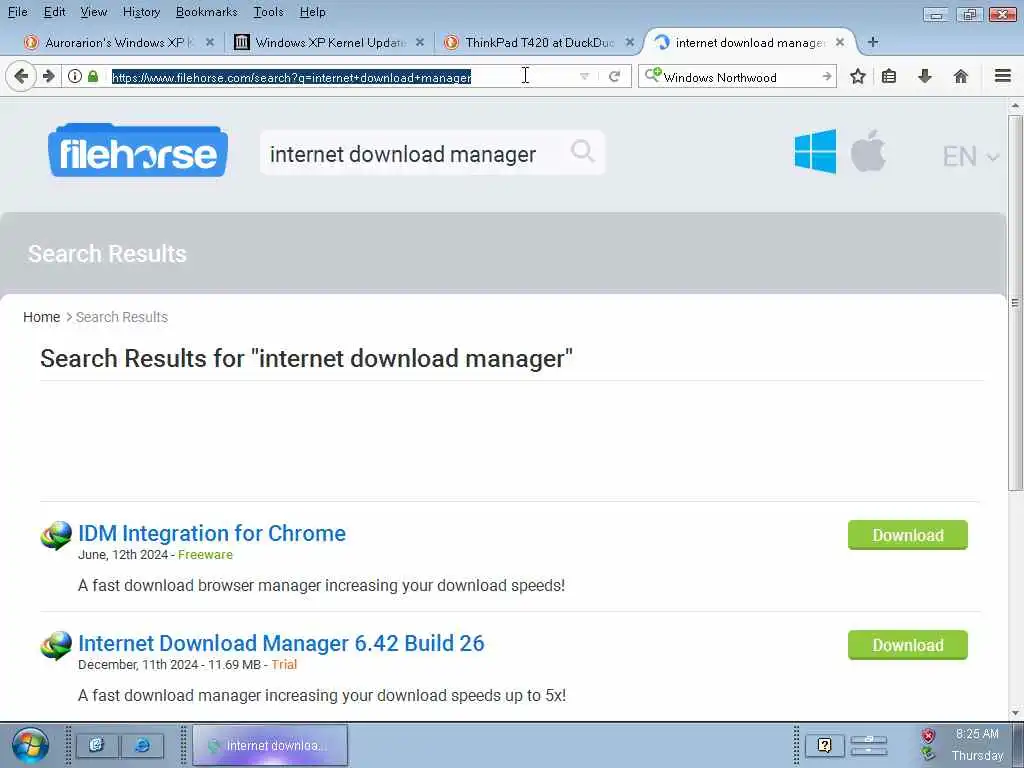Open the URL history dropdown arrow
Viewport: 1024px width, 768px height.
coord(584,76)
